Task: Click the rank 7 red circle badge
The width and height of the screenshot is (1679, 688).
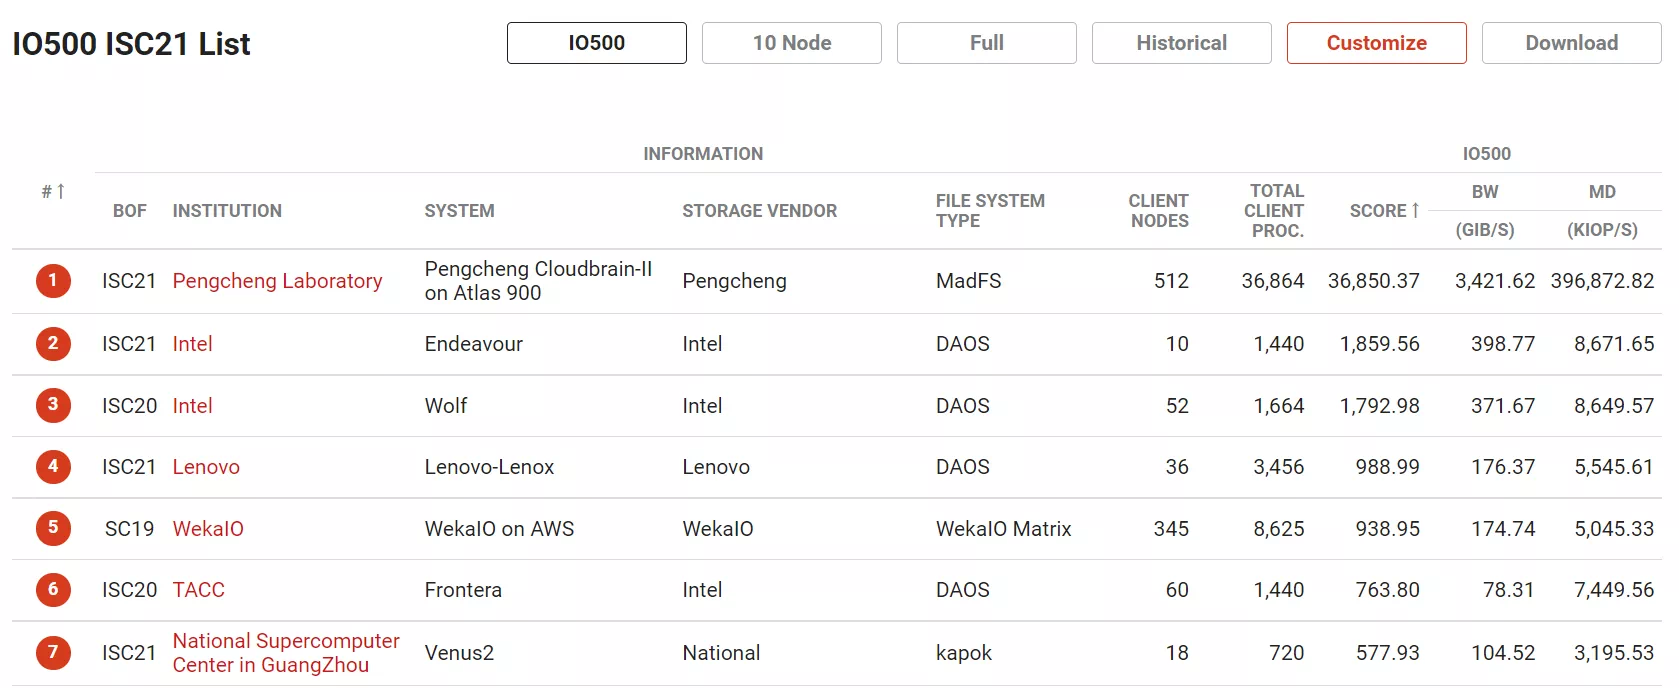Action: (53, 653)
